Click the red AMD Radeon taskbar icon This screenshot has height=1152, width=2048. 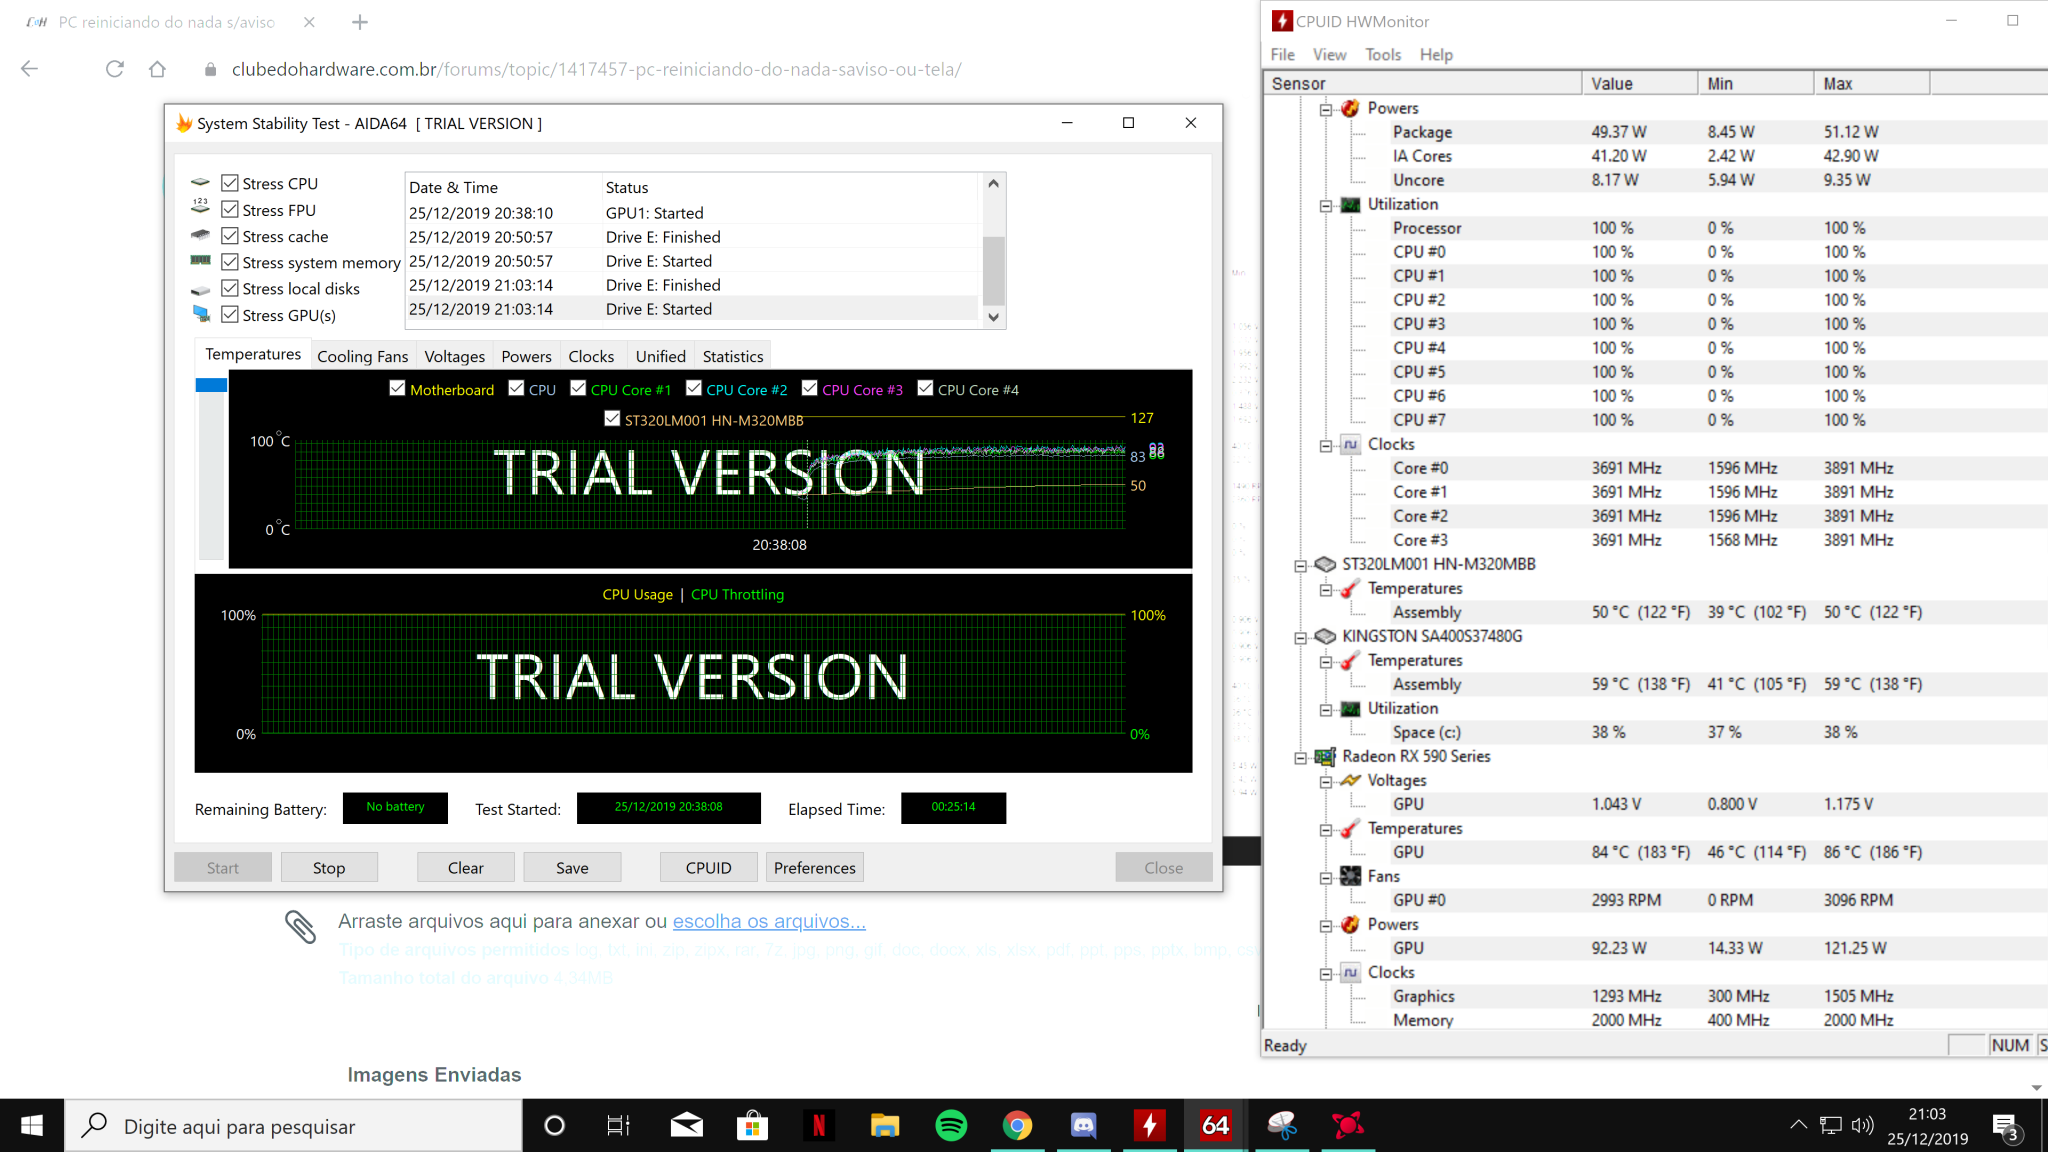click(x=1347, y=1126)
